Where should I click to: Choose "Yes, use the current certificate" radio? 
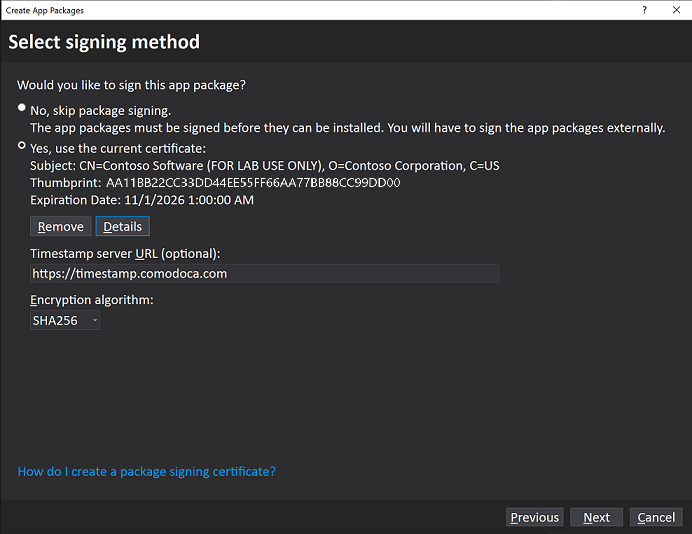22,145
